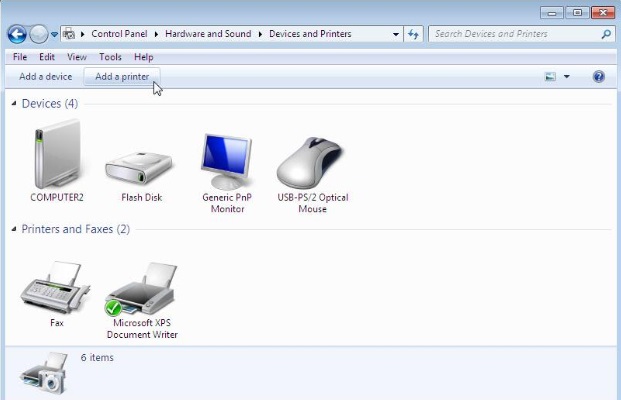Screen dimensions: 621x400
Task: Click the Add a printer button
Action: 122,77
